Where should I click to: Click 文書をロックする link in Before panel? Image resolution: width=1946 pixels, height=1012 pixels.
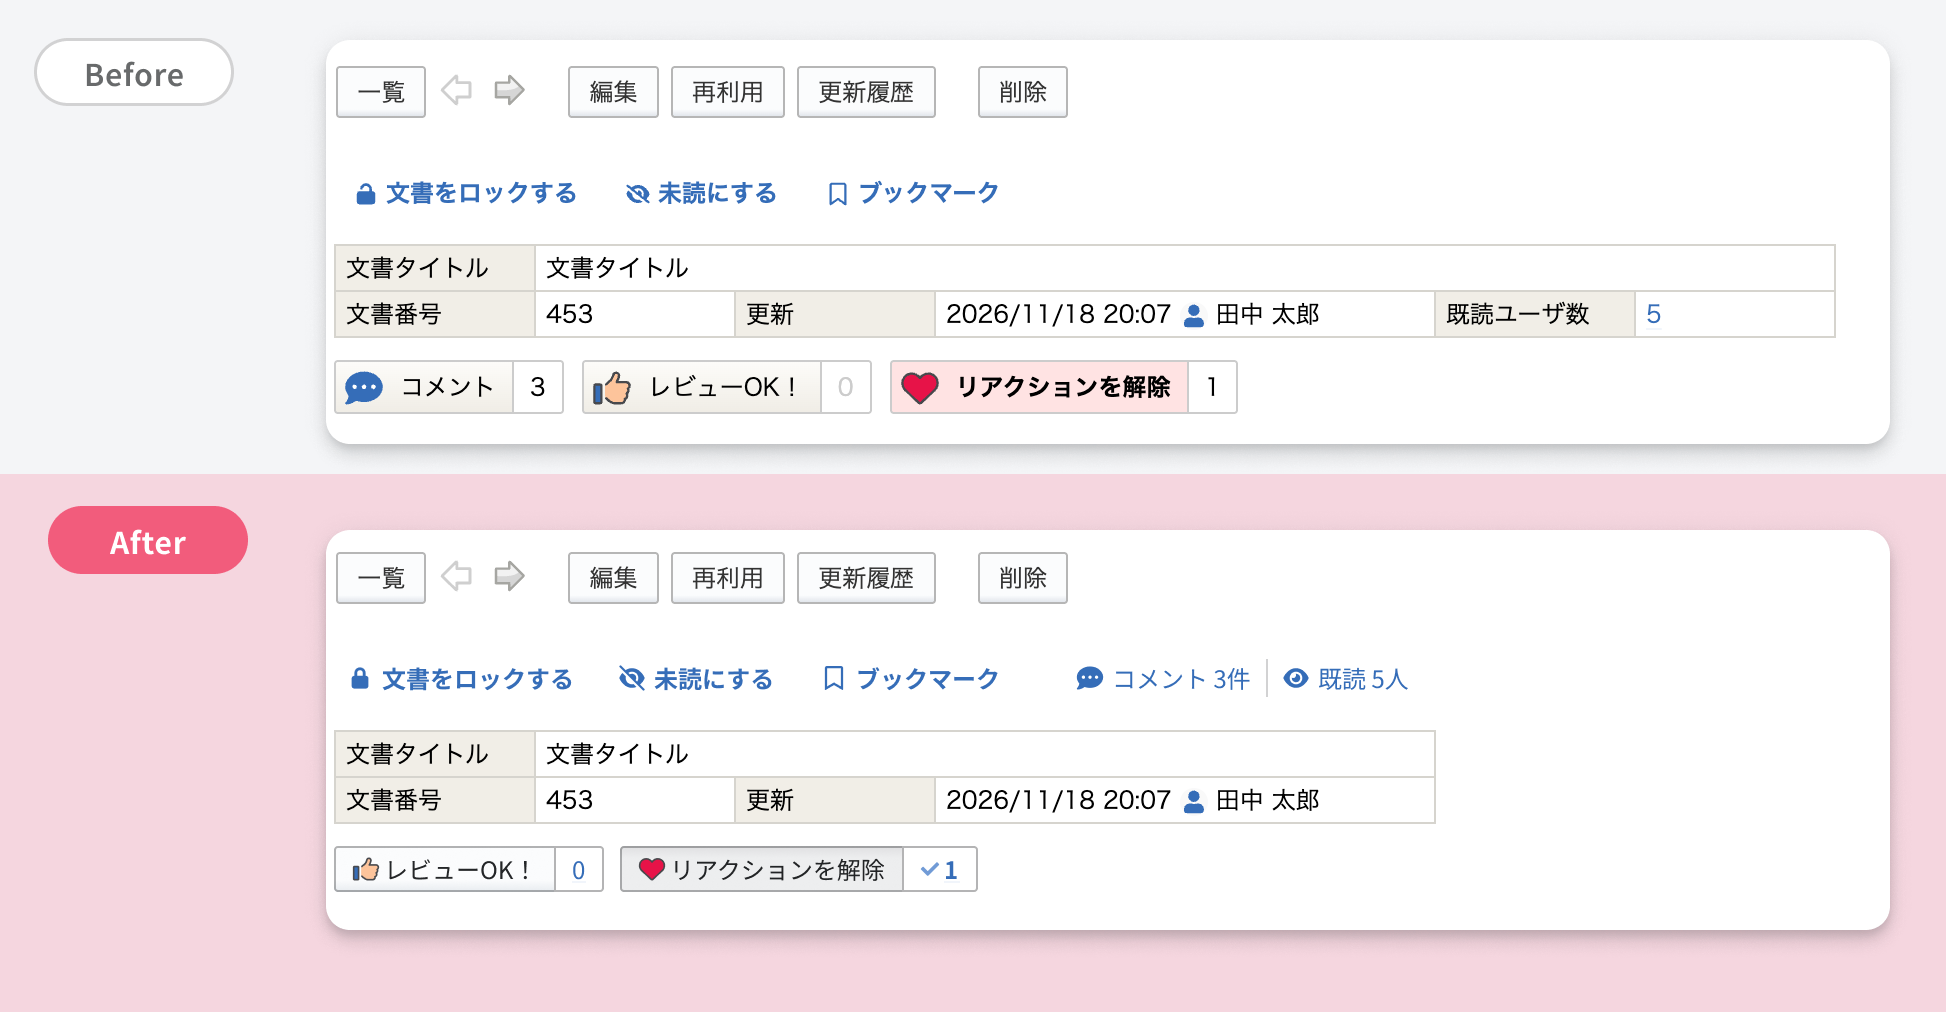481,193
